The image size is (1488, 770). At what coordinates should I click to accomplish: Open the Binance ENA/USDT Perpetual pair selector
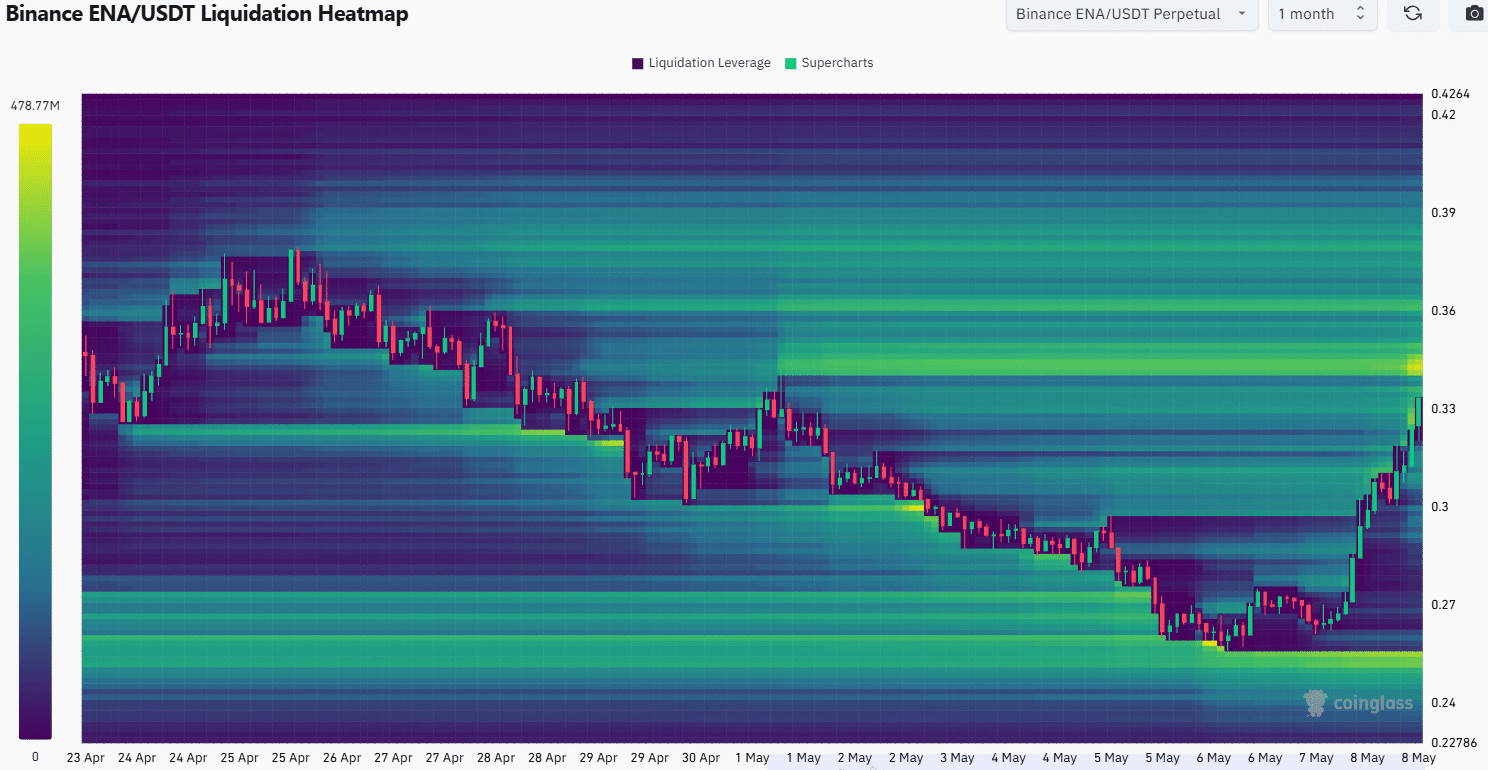[x=1118, y=14]
